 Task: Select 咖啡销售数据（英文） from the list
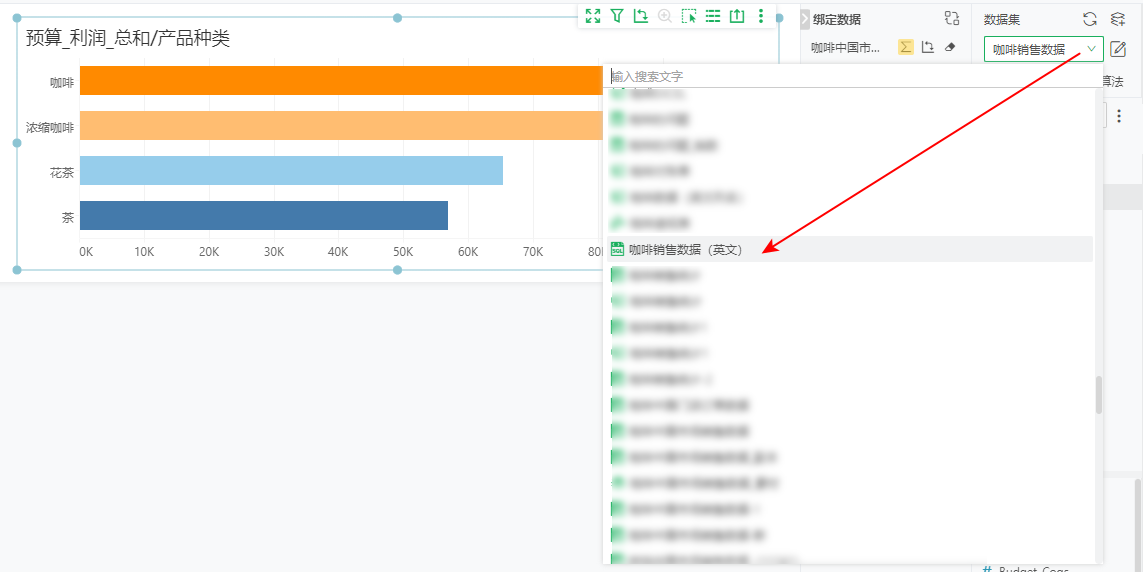pos(686,250)
